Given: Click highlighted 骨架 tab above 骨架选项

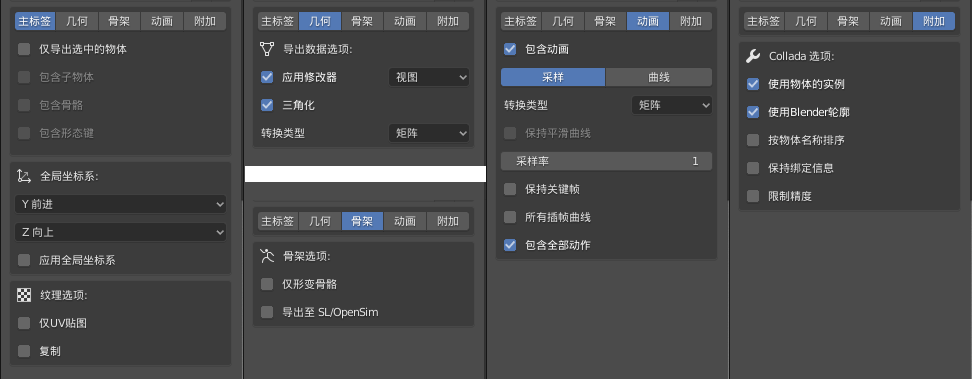Looking at the screenshot, I should pyautogui.click(x=363, y=221).
